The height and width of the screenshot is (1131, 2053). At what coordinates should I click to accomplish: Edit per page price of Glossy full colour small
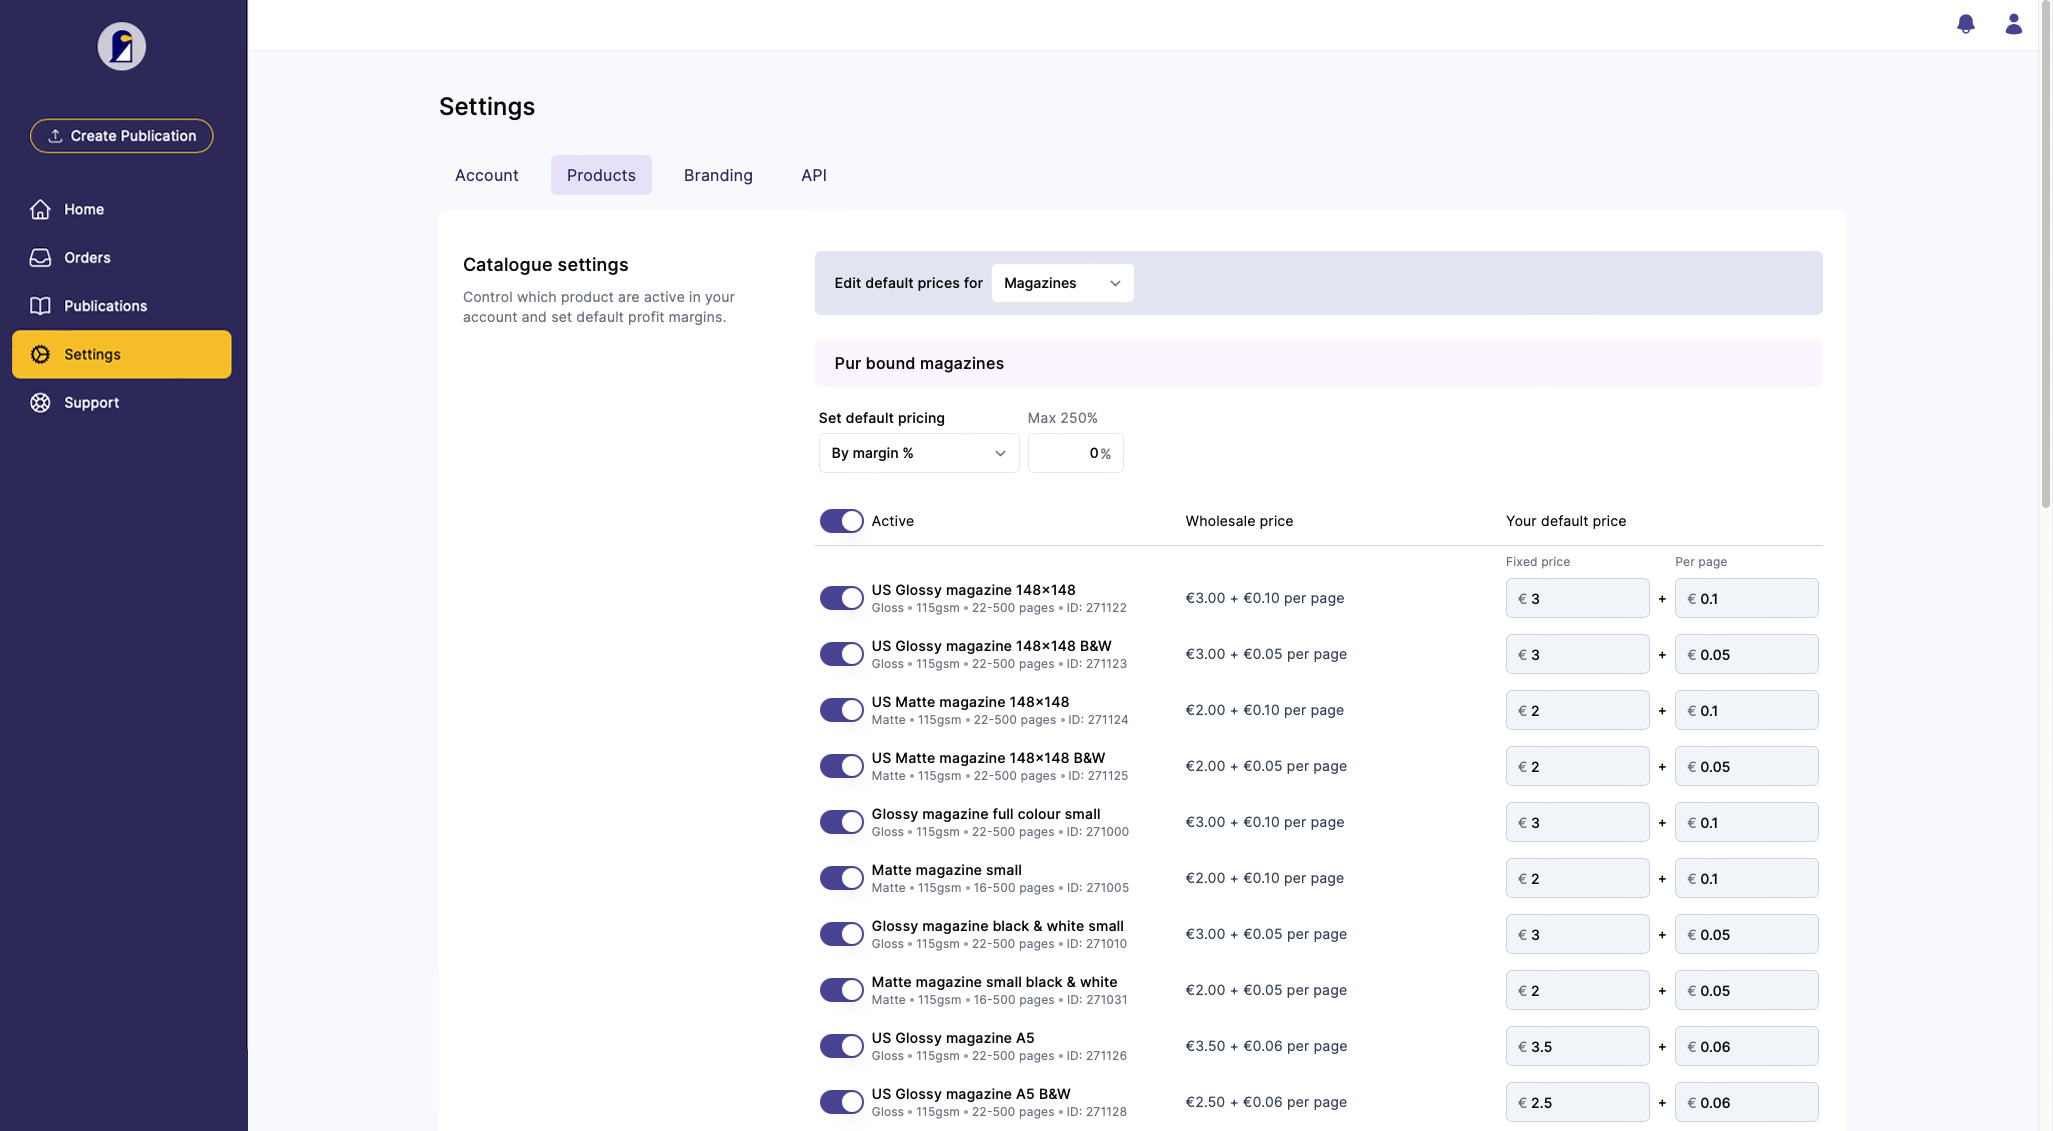(1746, 822)
